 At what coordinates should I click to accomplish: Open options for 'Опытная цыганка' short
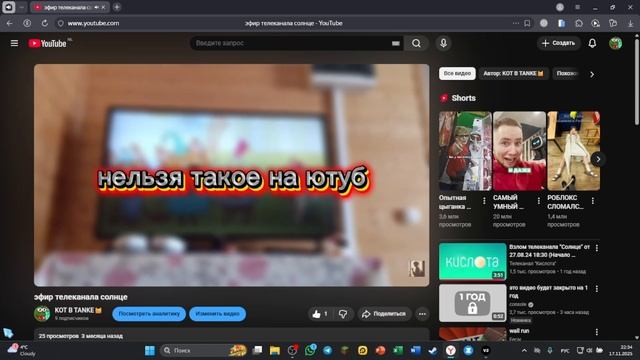pos(484,201)
